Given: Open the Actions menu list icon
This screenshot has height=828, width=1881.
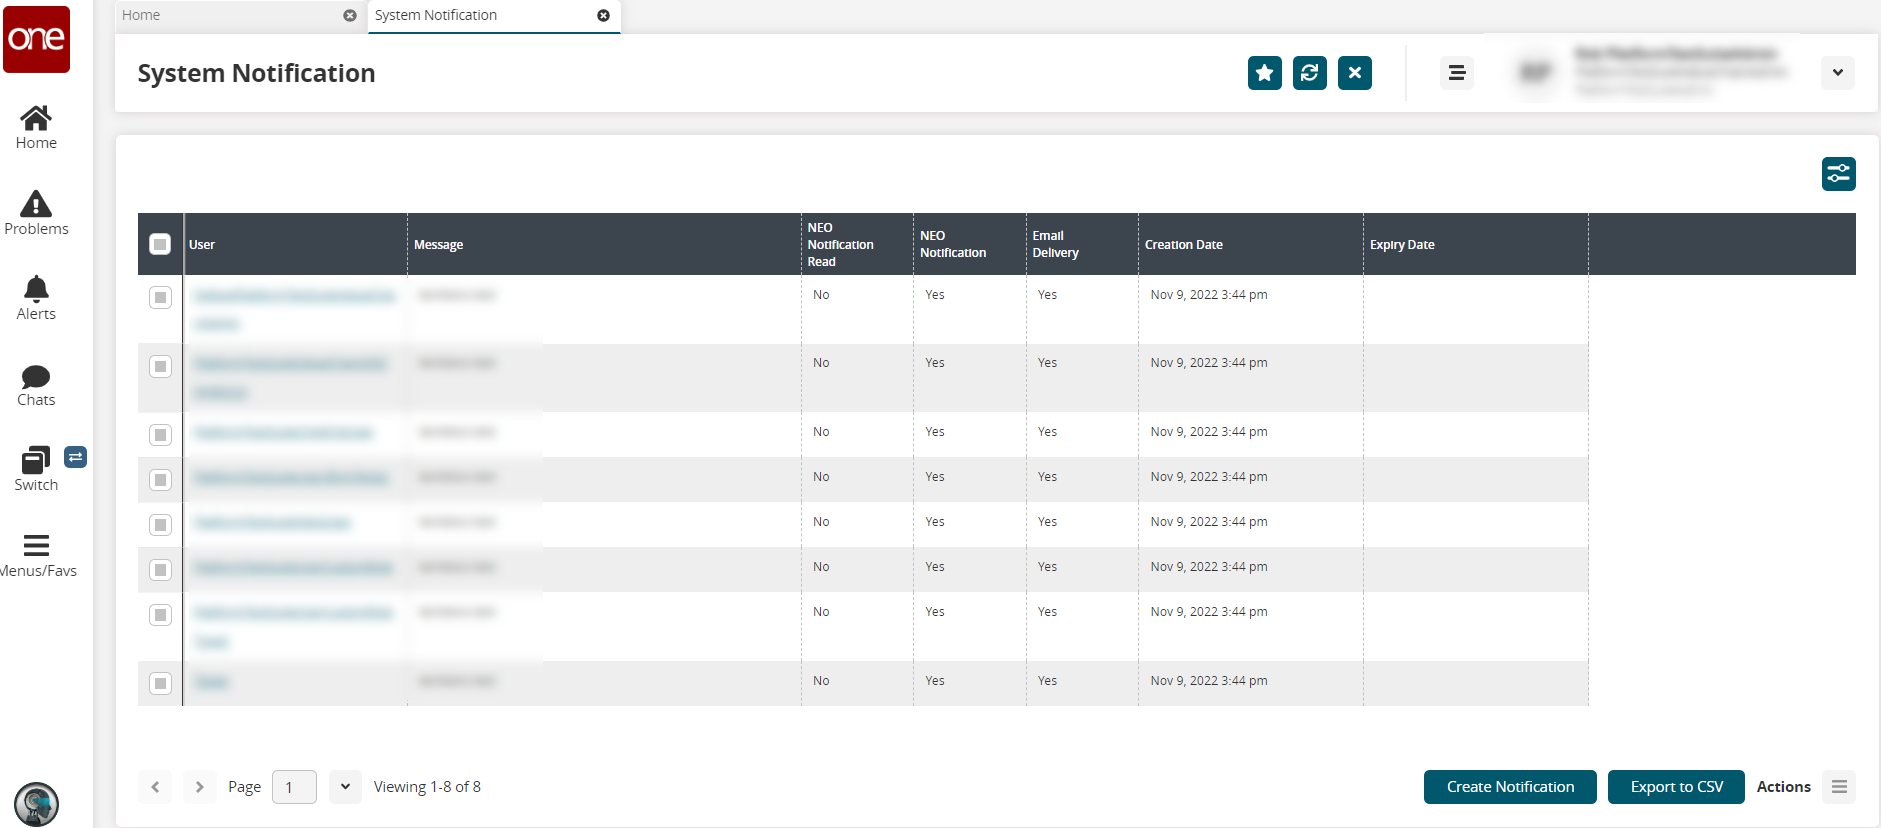Looking at the screenshot, I should [1838, 787].
